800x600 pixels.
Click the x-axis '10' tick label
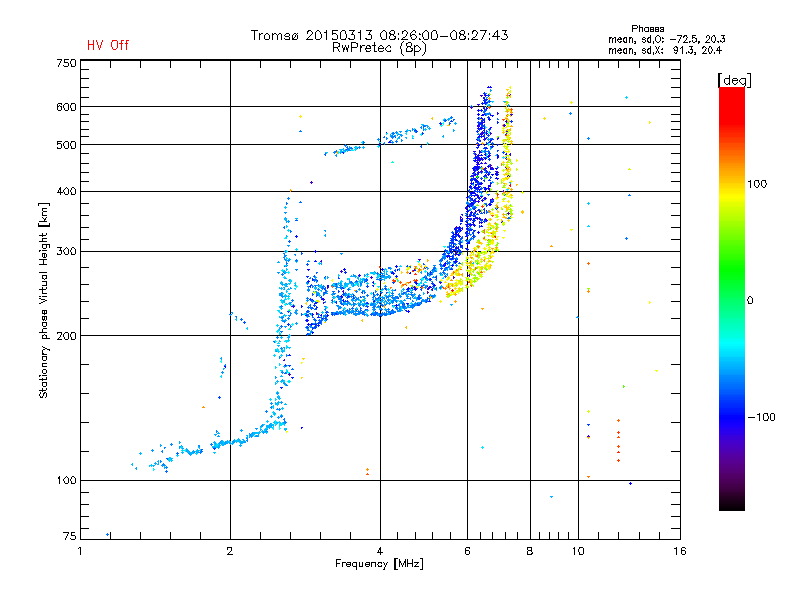pyautogui.click(x=578, y=551)
